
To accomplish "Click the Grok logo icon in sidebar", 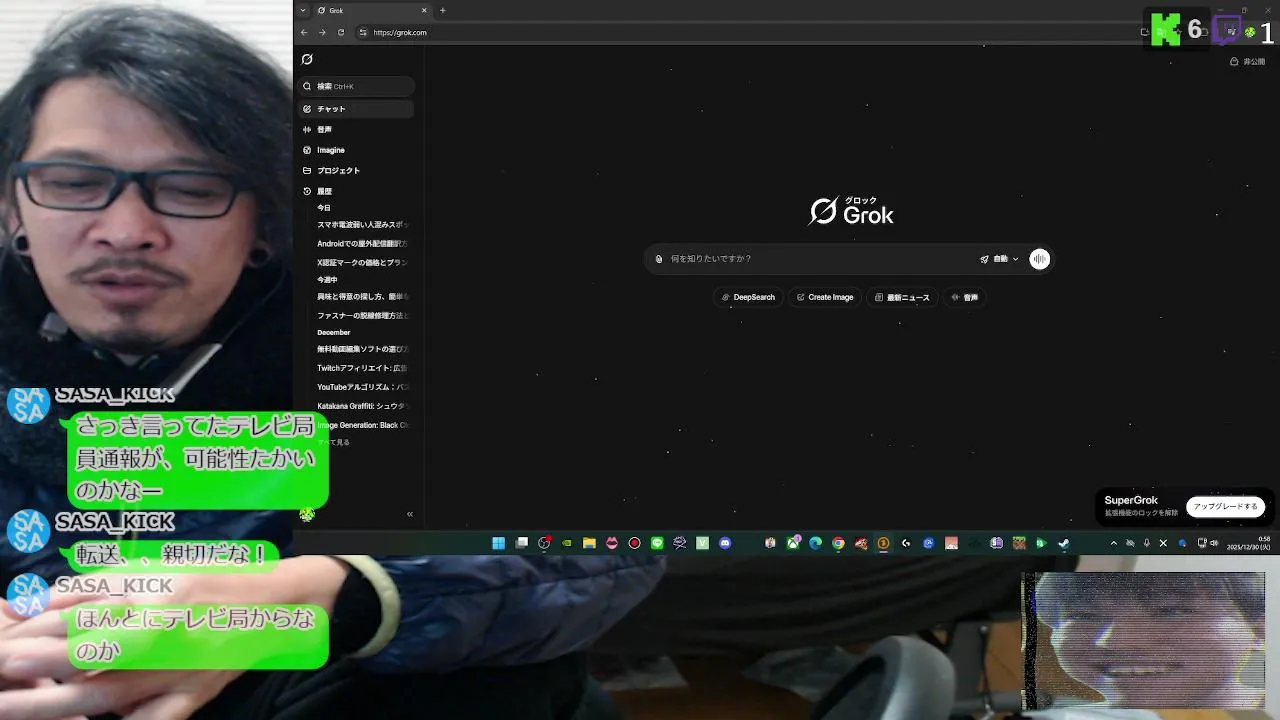I will (x=307, y=59).
